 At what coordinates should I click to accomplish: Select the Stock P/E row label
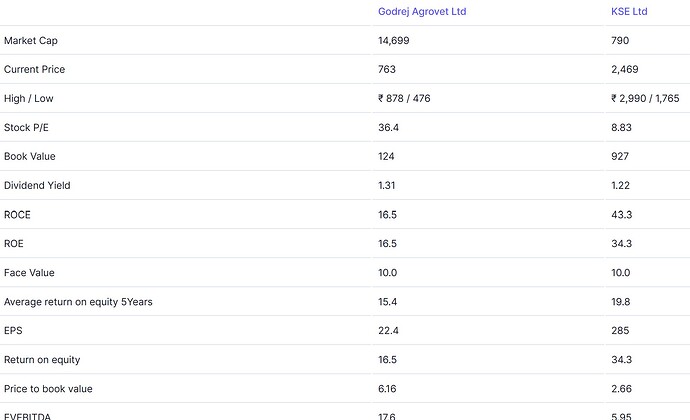click(26, 128)
